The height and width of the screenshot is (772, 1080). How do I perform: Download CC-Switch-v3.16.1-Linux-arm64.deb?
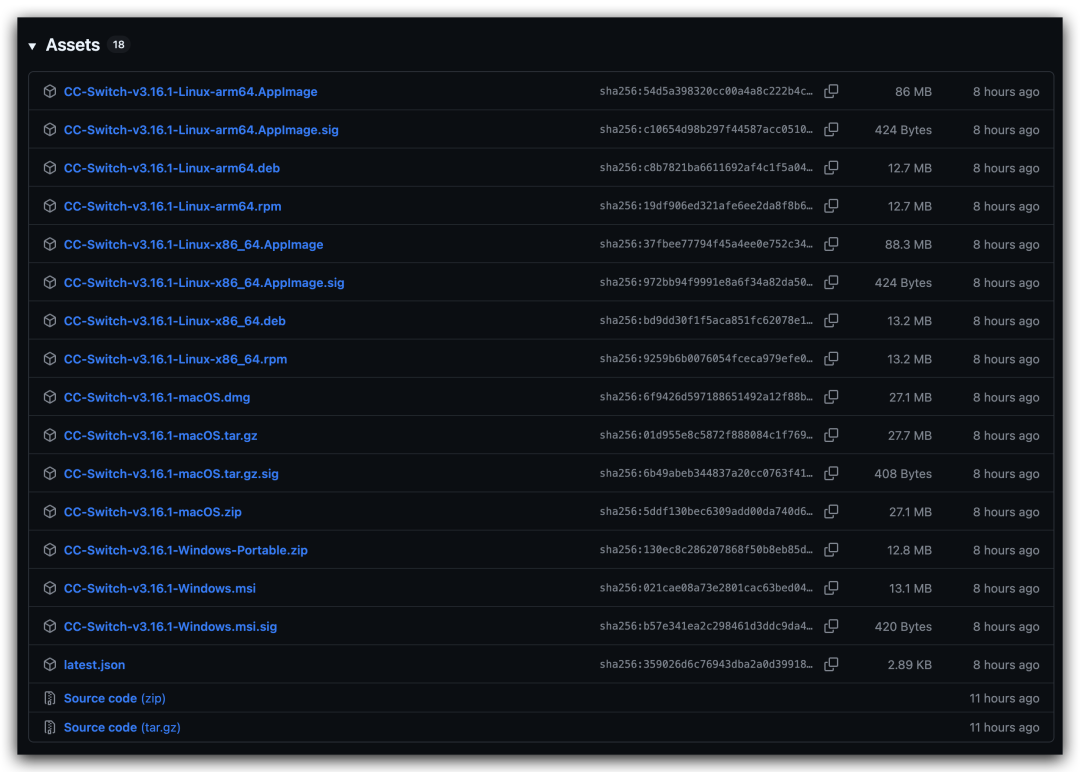(x=172, y=168)
